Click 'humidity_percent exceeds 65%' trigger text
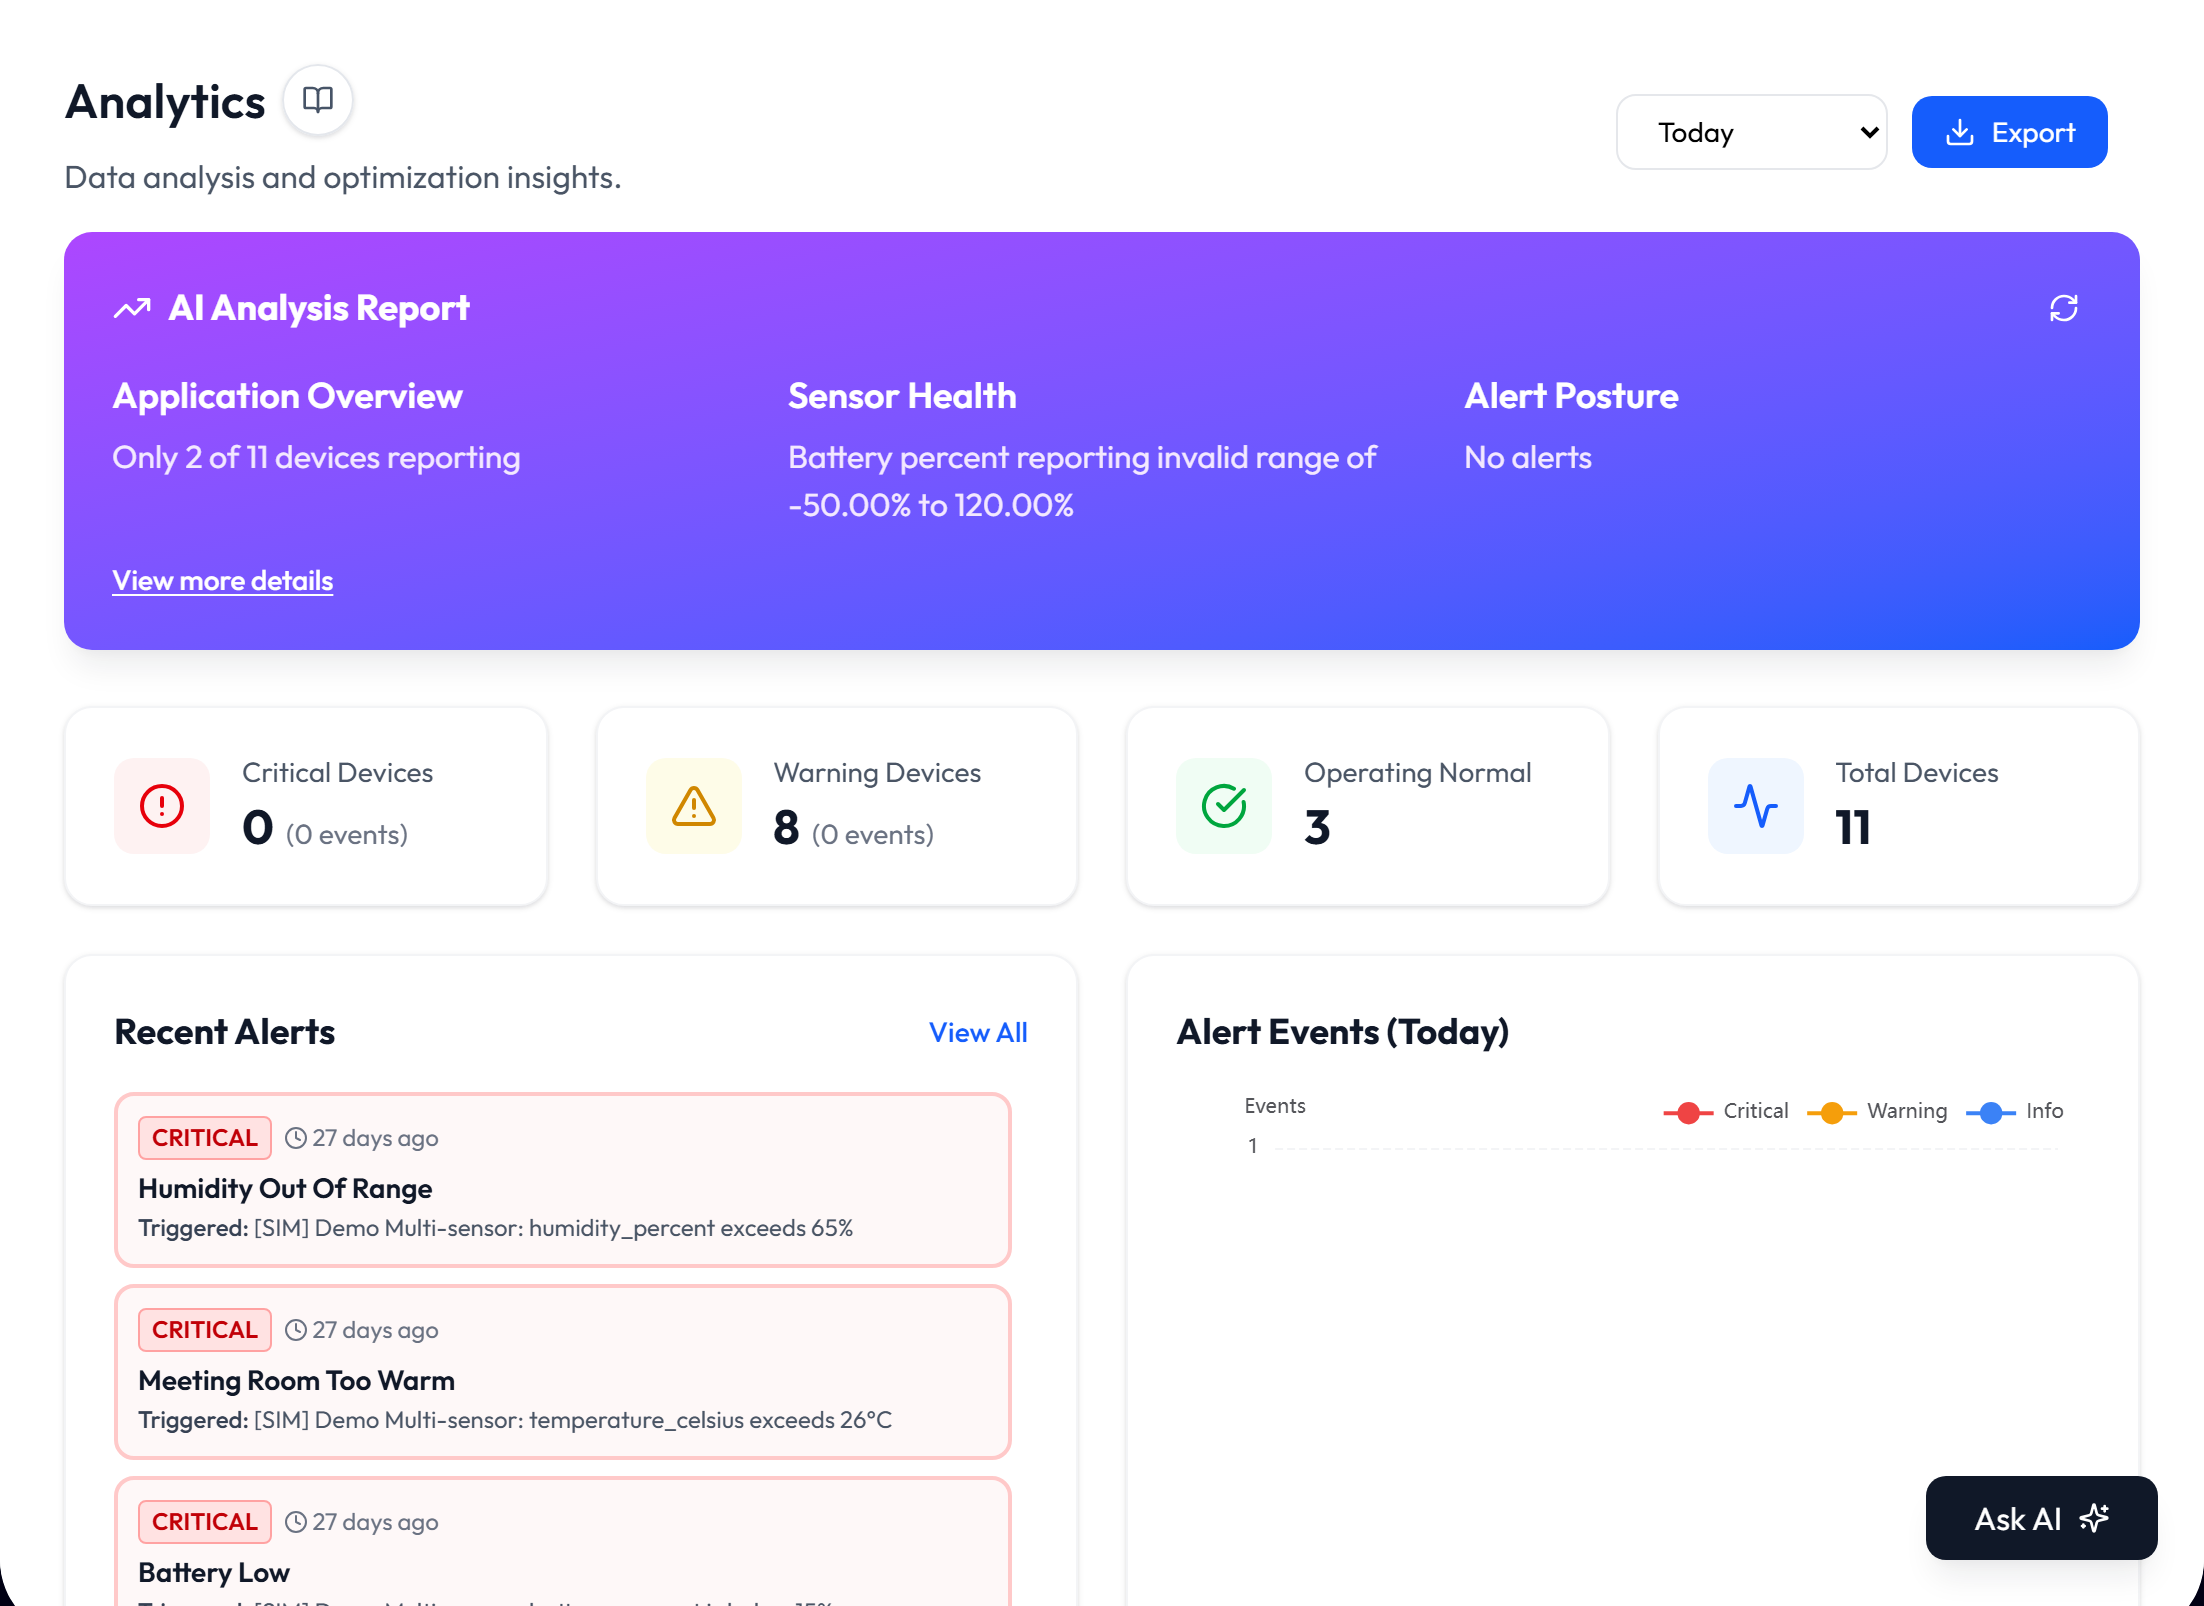The image size is (2204, 1606). coord(691,1228)
